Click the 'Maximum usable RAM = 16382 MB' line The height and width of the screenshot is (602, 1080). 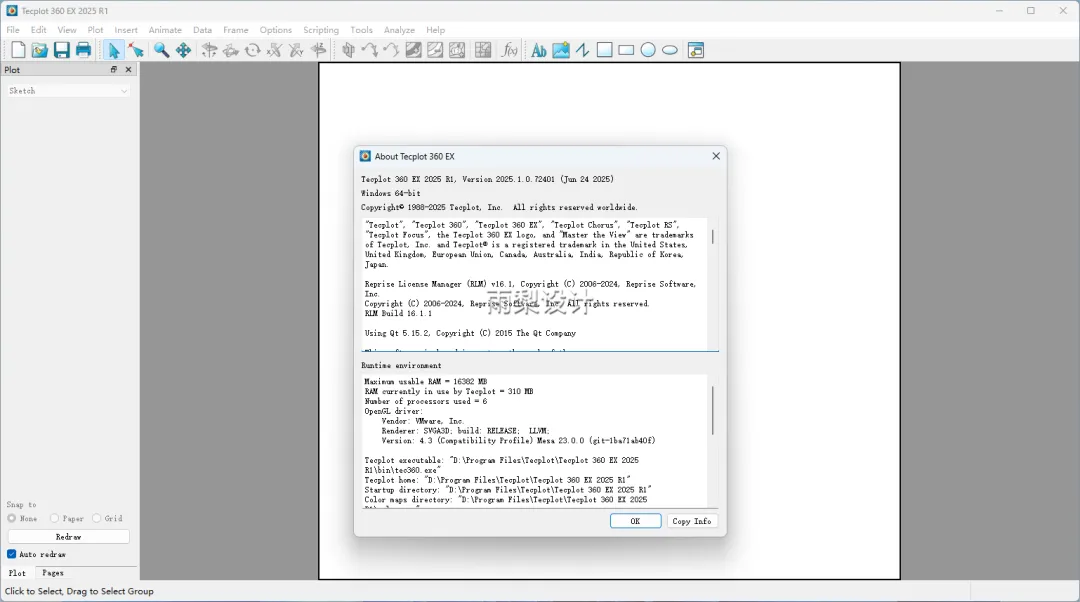pyautogui.click(x=426, y=382)
